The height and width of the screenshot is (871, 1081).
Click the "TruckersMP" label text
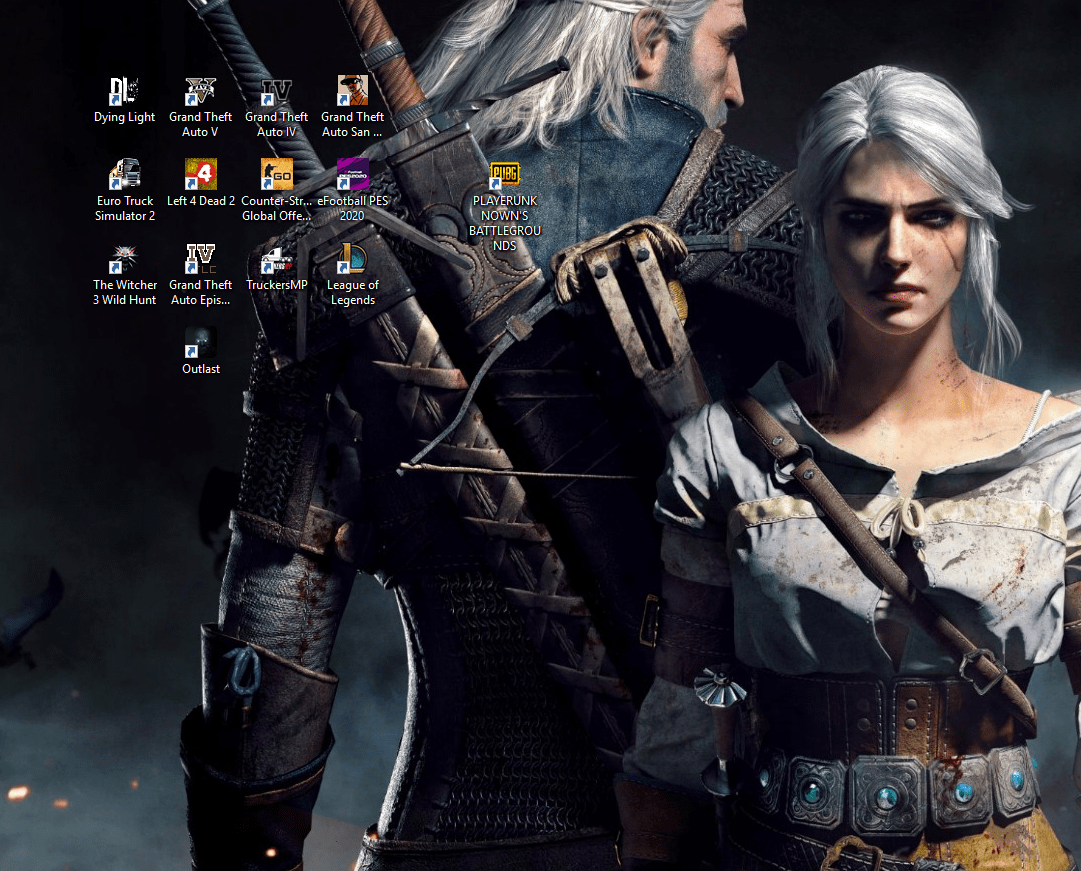276,285
